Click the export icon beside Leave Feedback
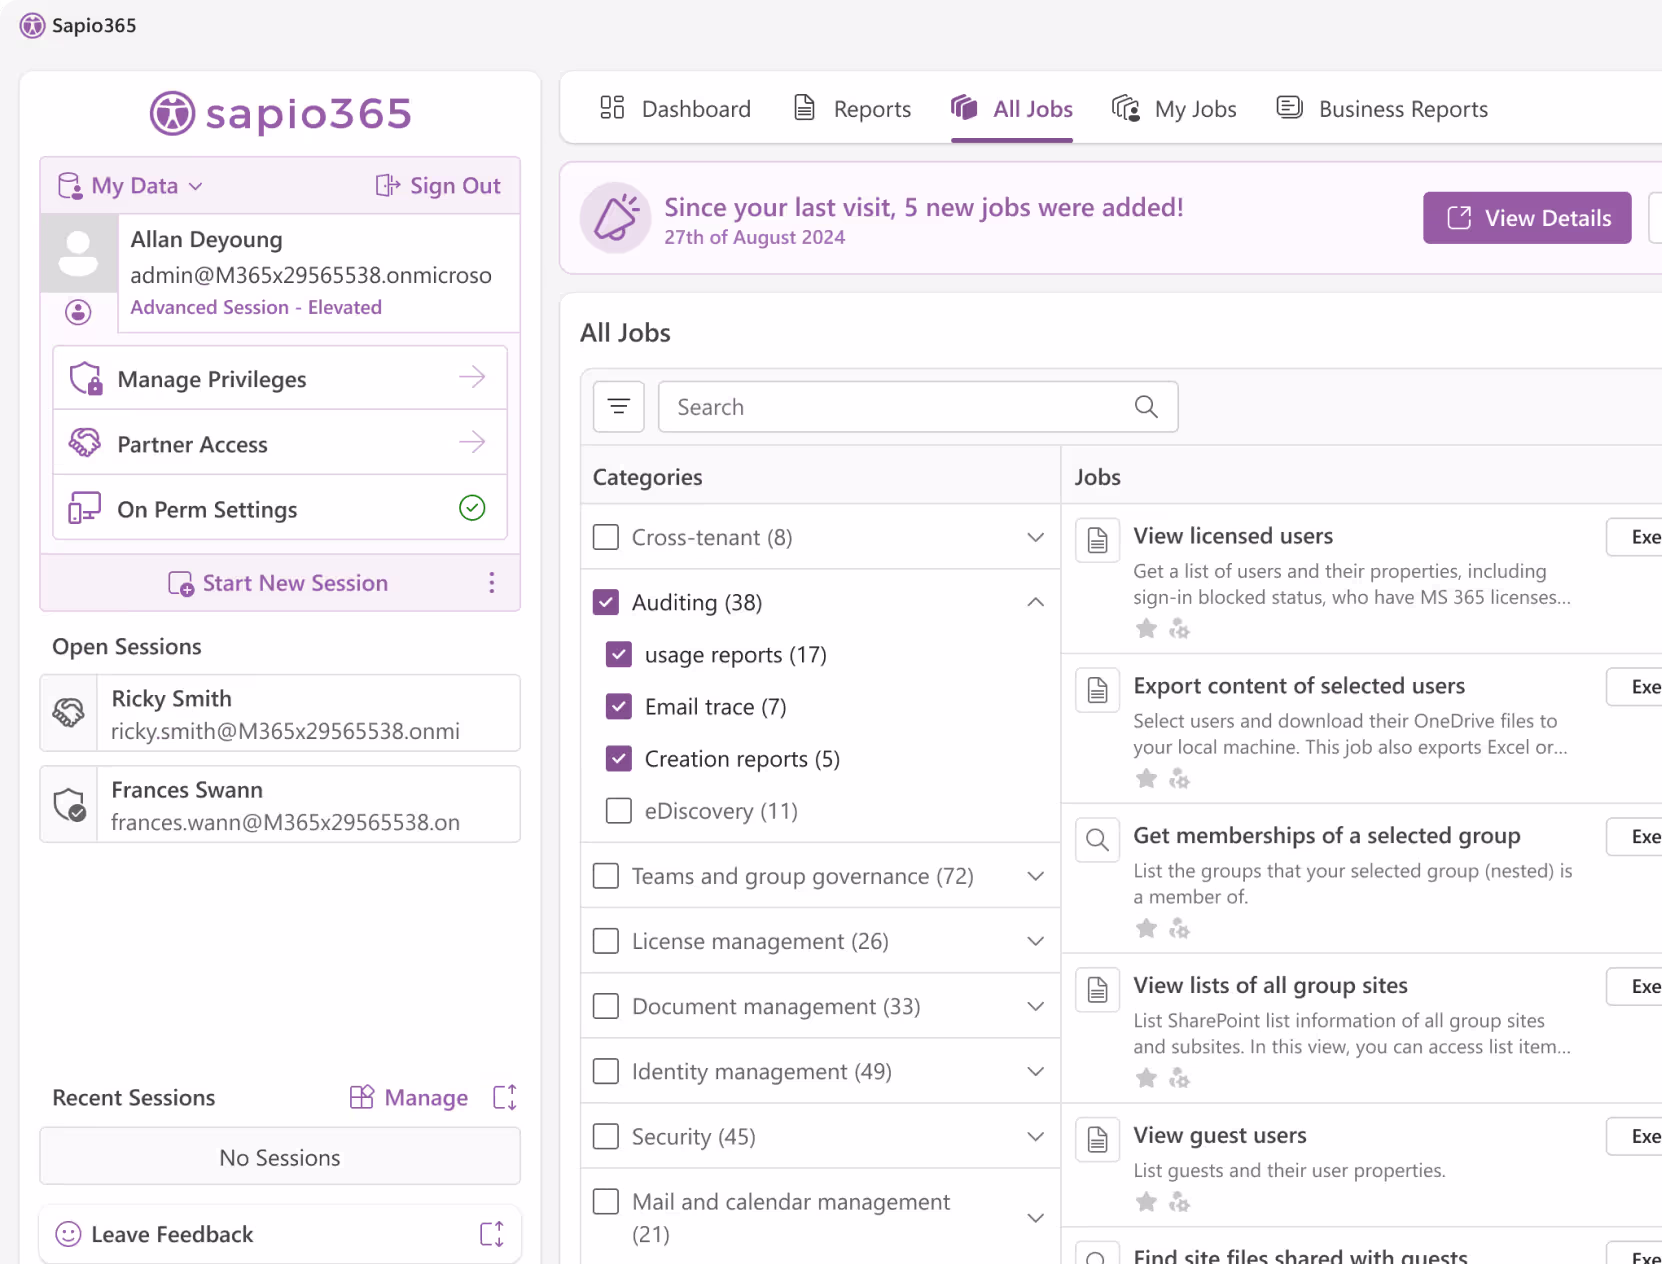1662x1264 pixels. 492,1234
